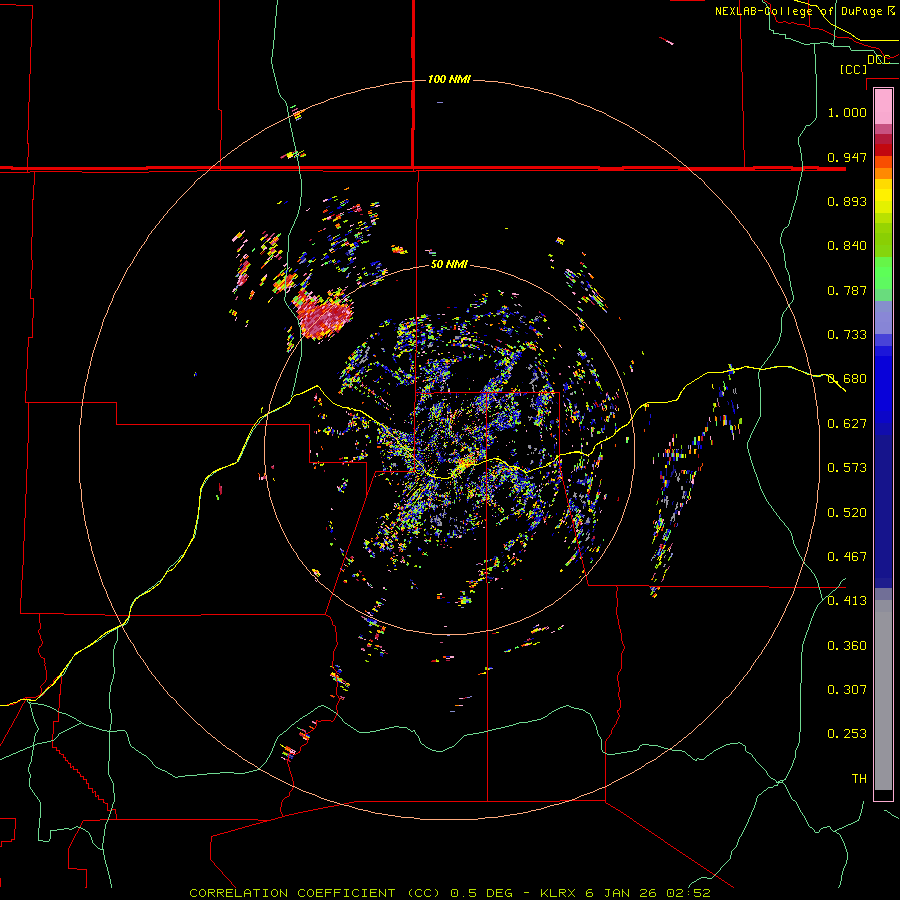Viewport: 900px width, 900px height.
Task: Click the TH threshold label on legend
Action: [859, 779]
